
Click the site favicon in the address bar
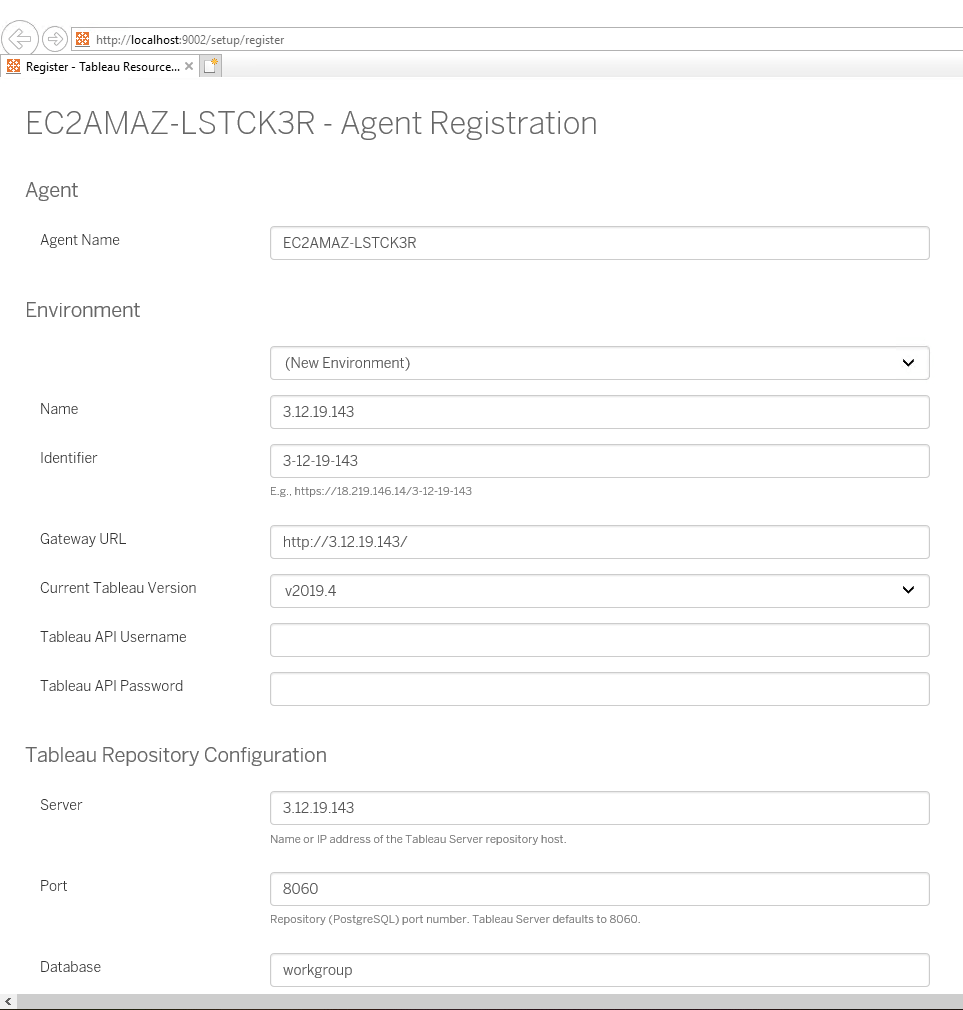83,40
